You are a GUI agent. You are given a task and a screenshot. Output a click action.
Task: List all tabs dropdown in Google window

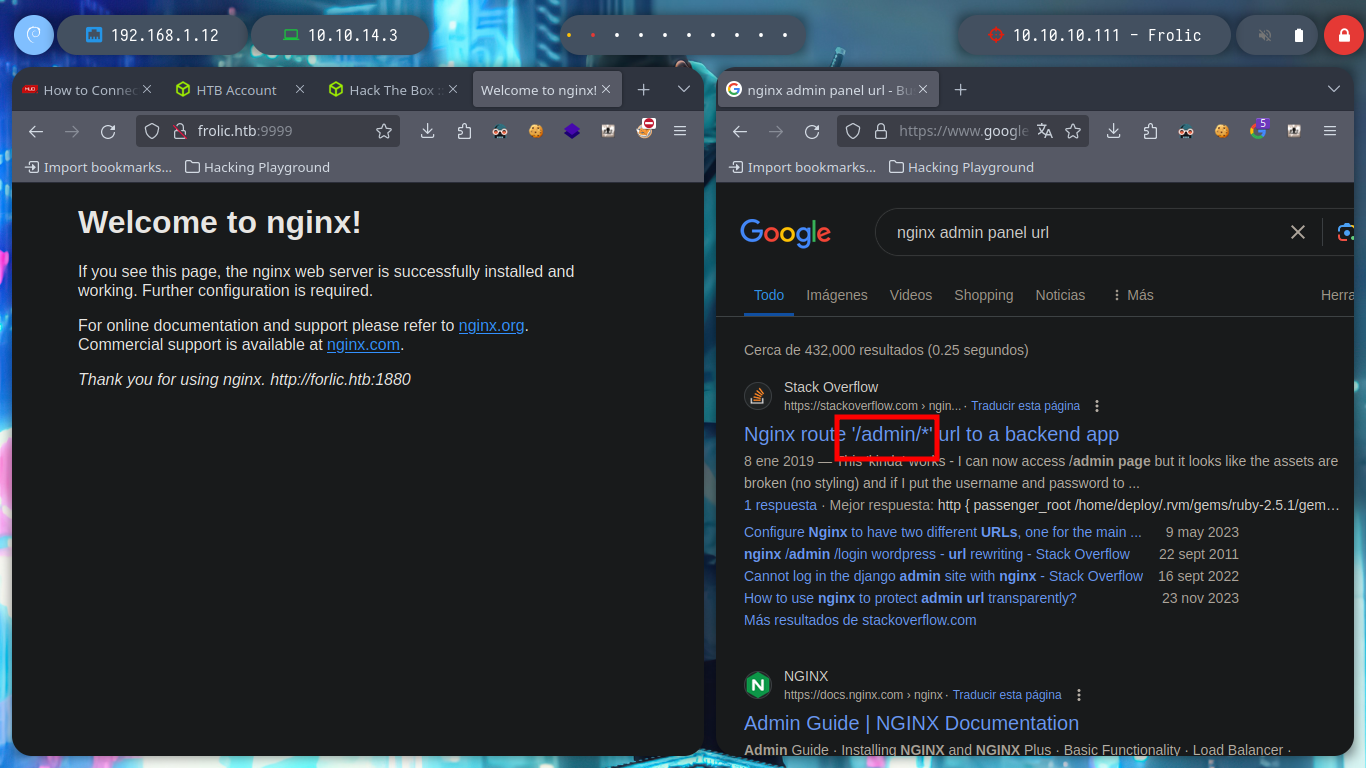1334,90
